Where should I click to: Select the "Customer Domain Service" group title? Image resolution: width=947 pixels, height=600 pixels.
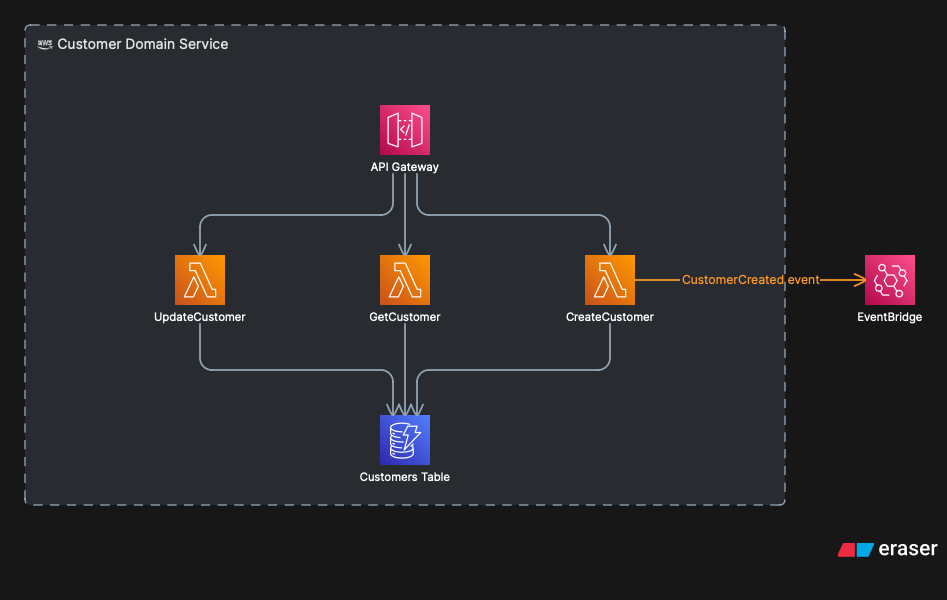(143, 44)
